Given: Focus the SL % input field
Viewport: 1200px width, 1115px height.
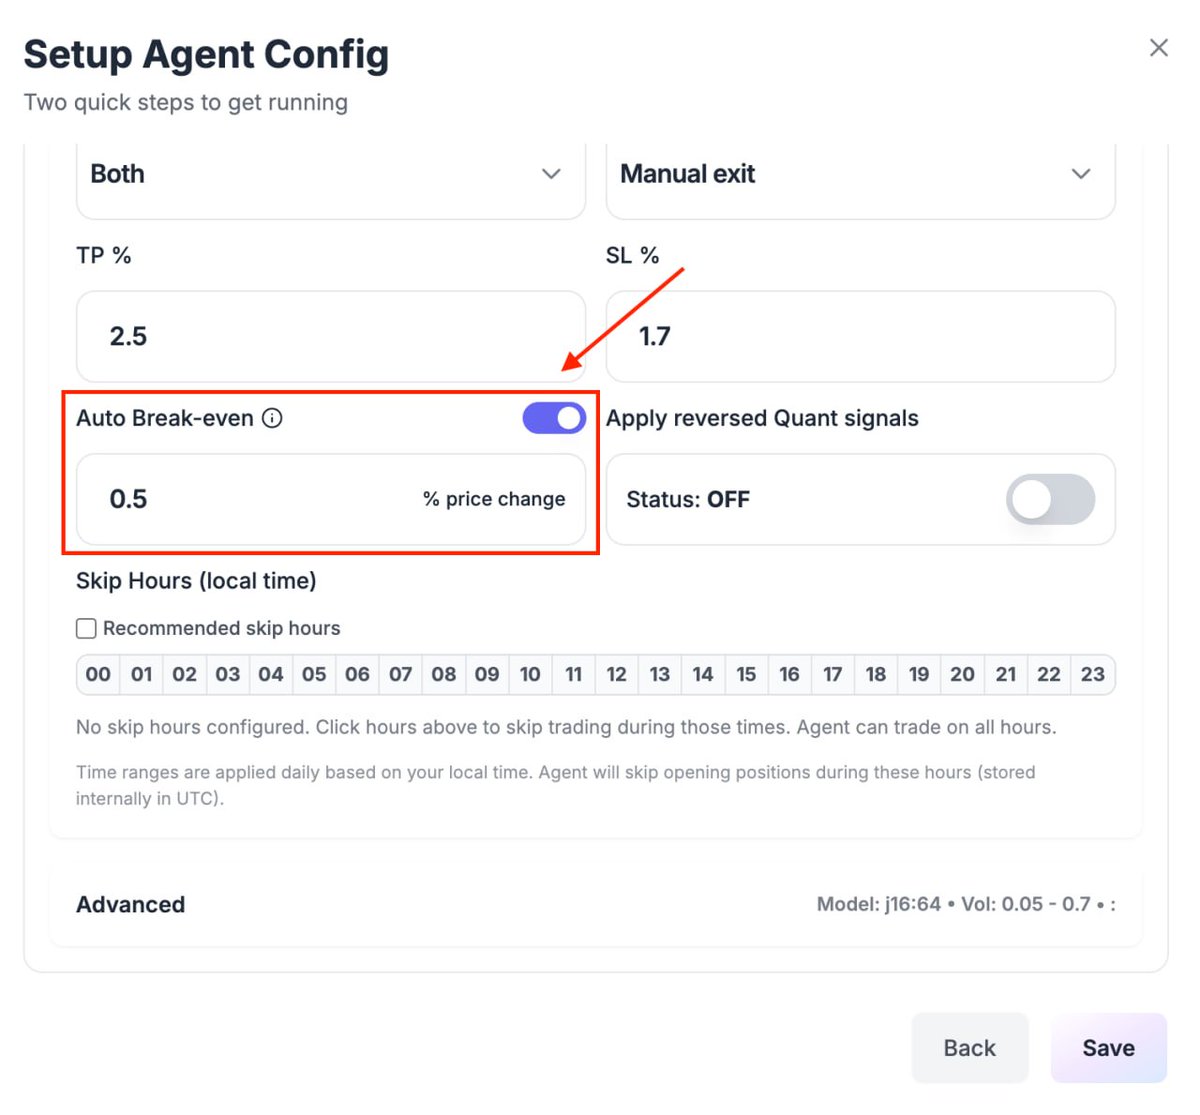Looking at the screenshot, I should (860, 336).
